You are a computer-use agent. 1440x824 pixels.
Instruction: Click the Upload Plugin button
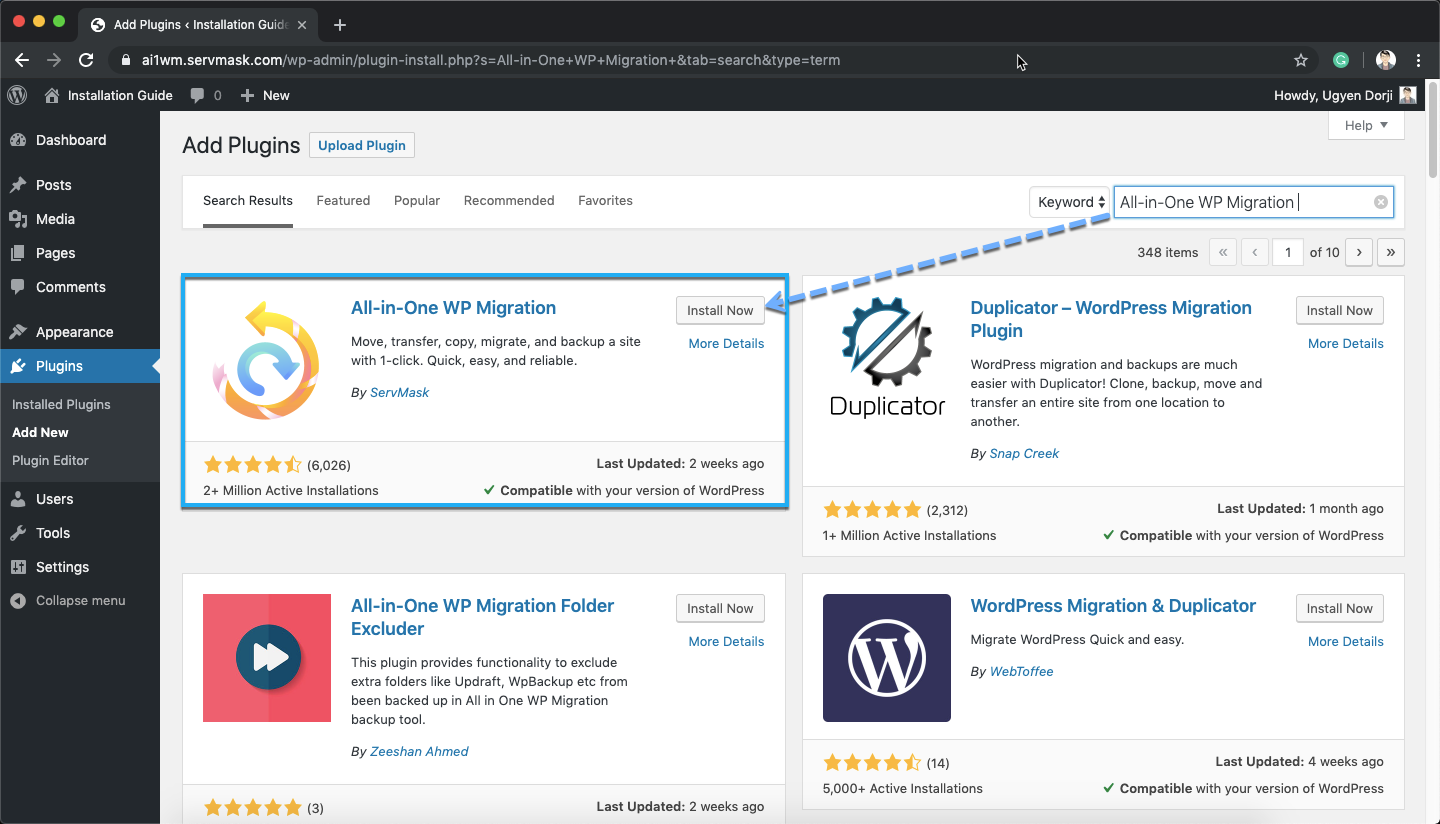click(361, 145)
